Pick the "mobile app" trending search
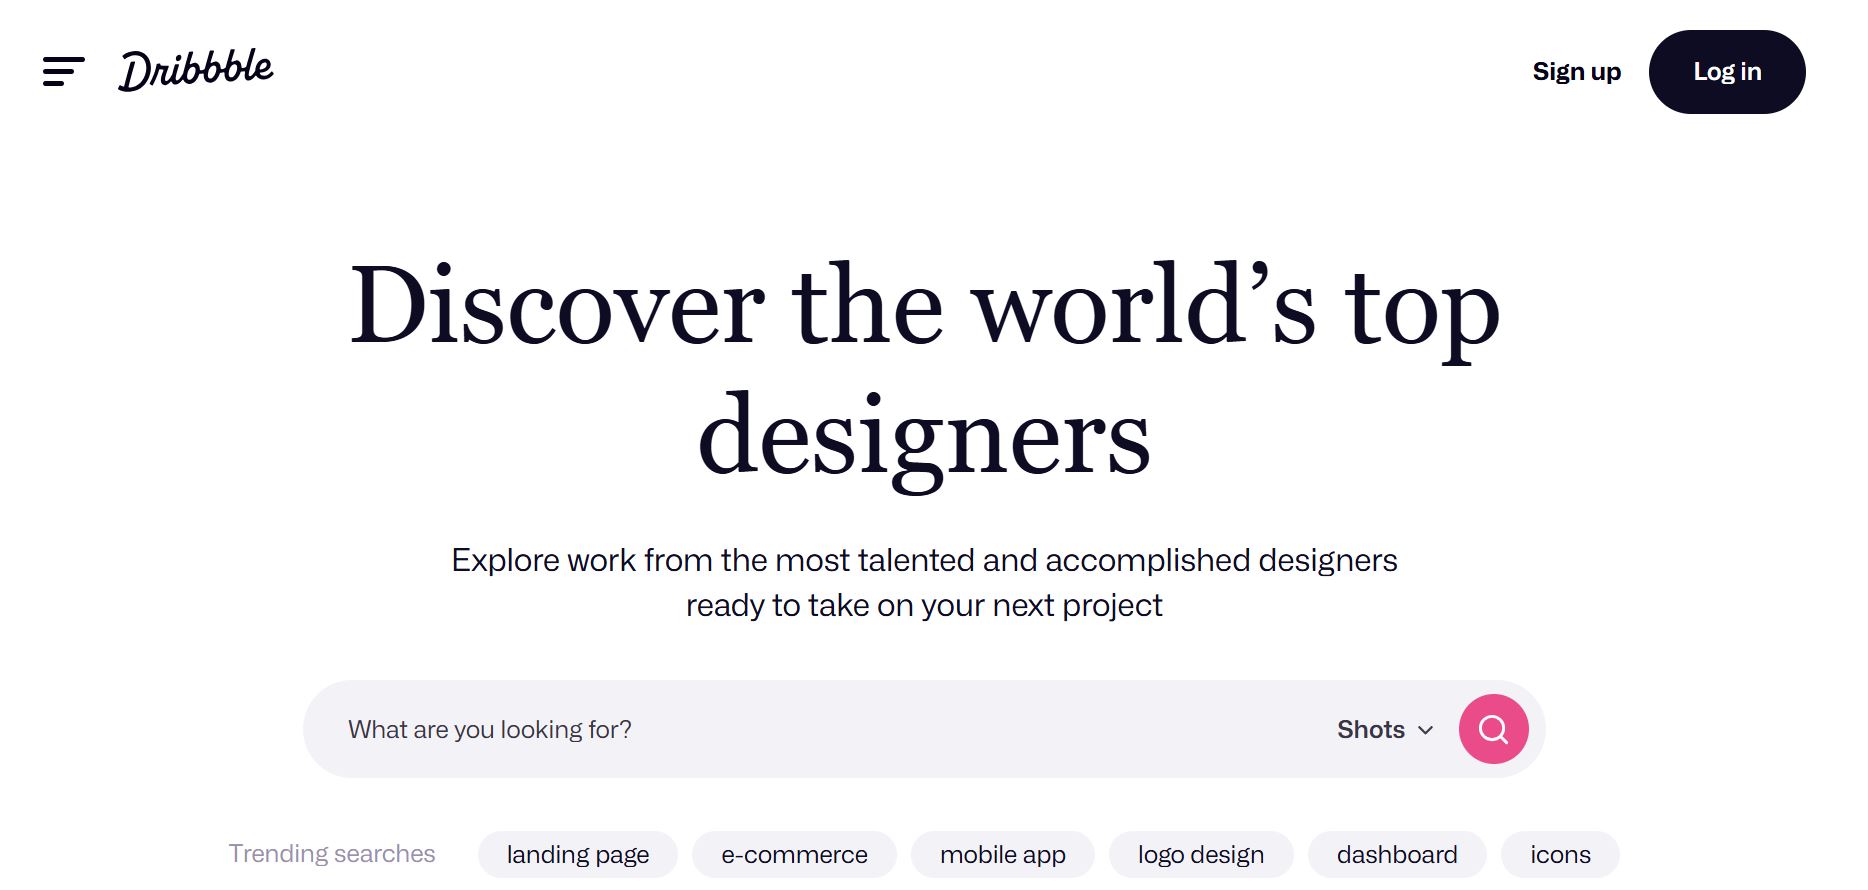This screenshot has height=890, width=1868. (x=1002, y=855)
